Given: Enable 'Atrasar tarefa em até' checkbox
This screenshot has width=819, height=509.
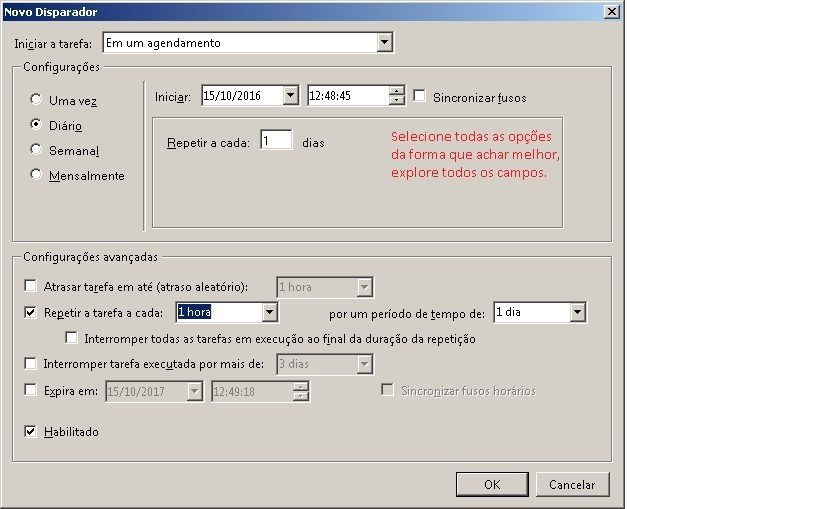Looking at the screenshot, I should click(30, 286).
